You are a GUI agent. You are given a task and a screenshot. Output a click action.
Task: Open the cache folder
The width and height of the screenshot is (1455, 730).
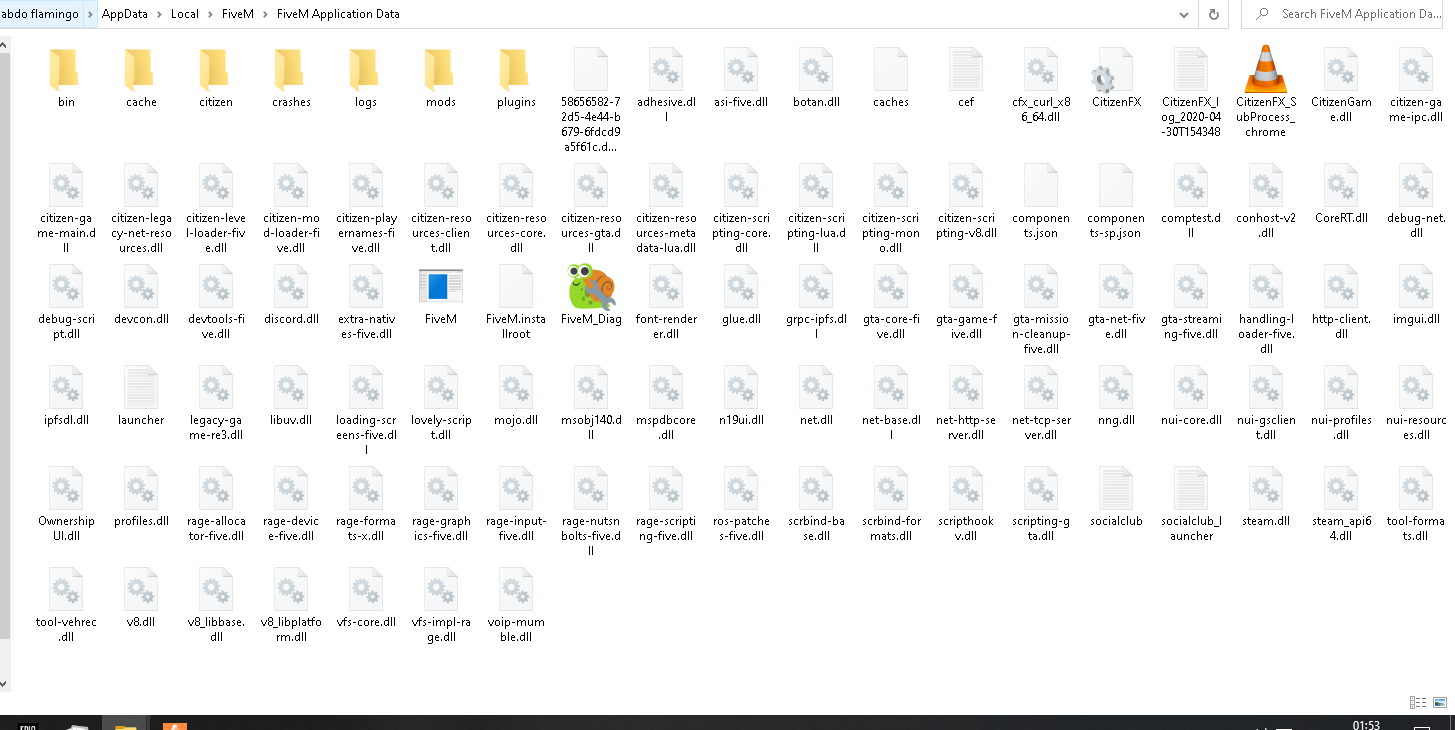(141, 78)
